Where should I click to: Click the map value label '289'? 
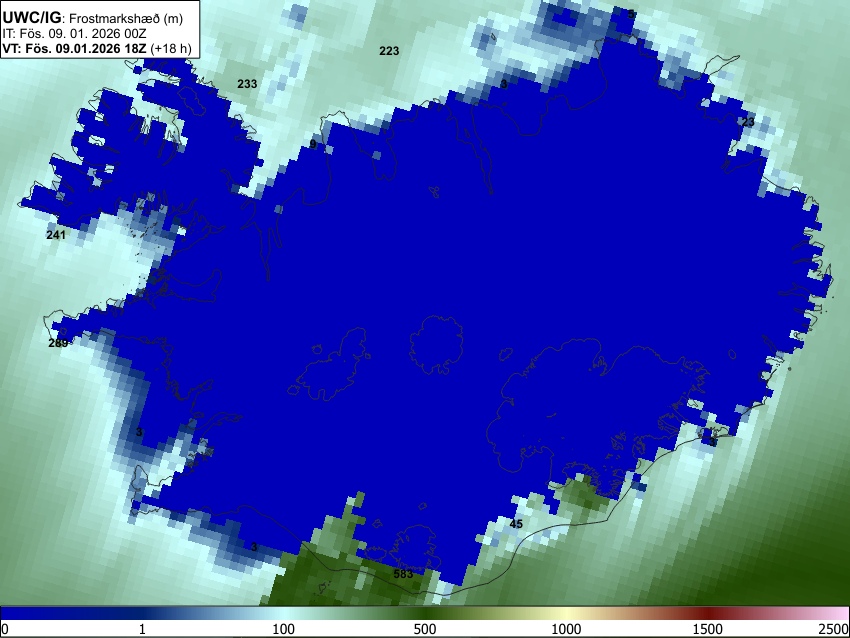58,343
